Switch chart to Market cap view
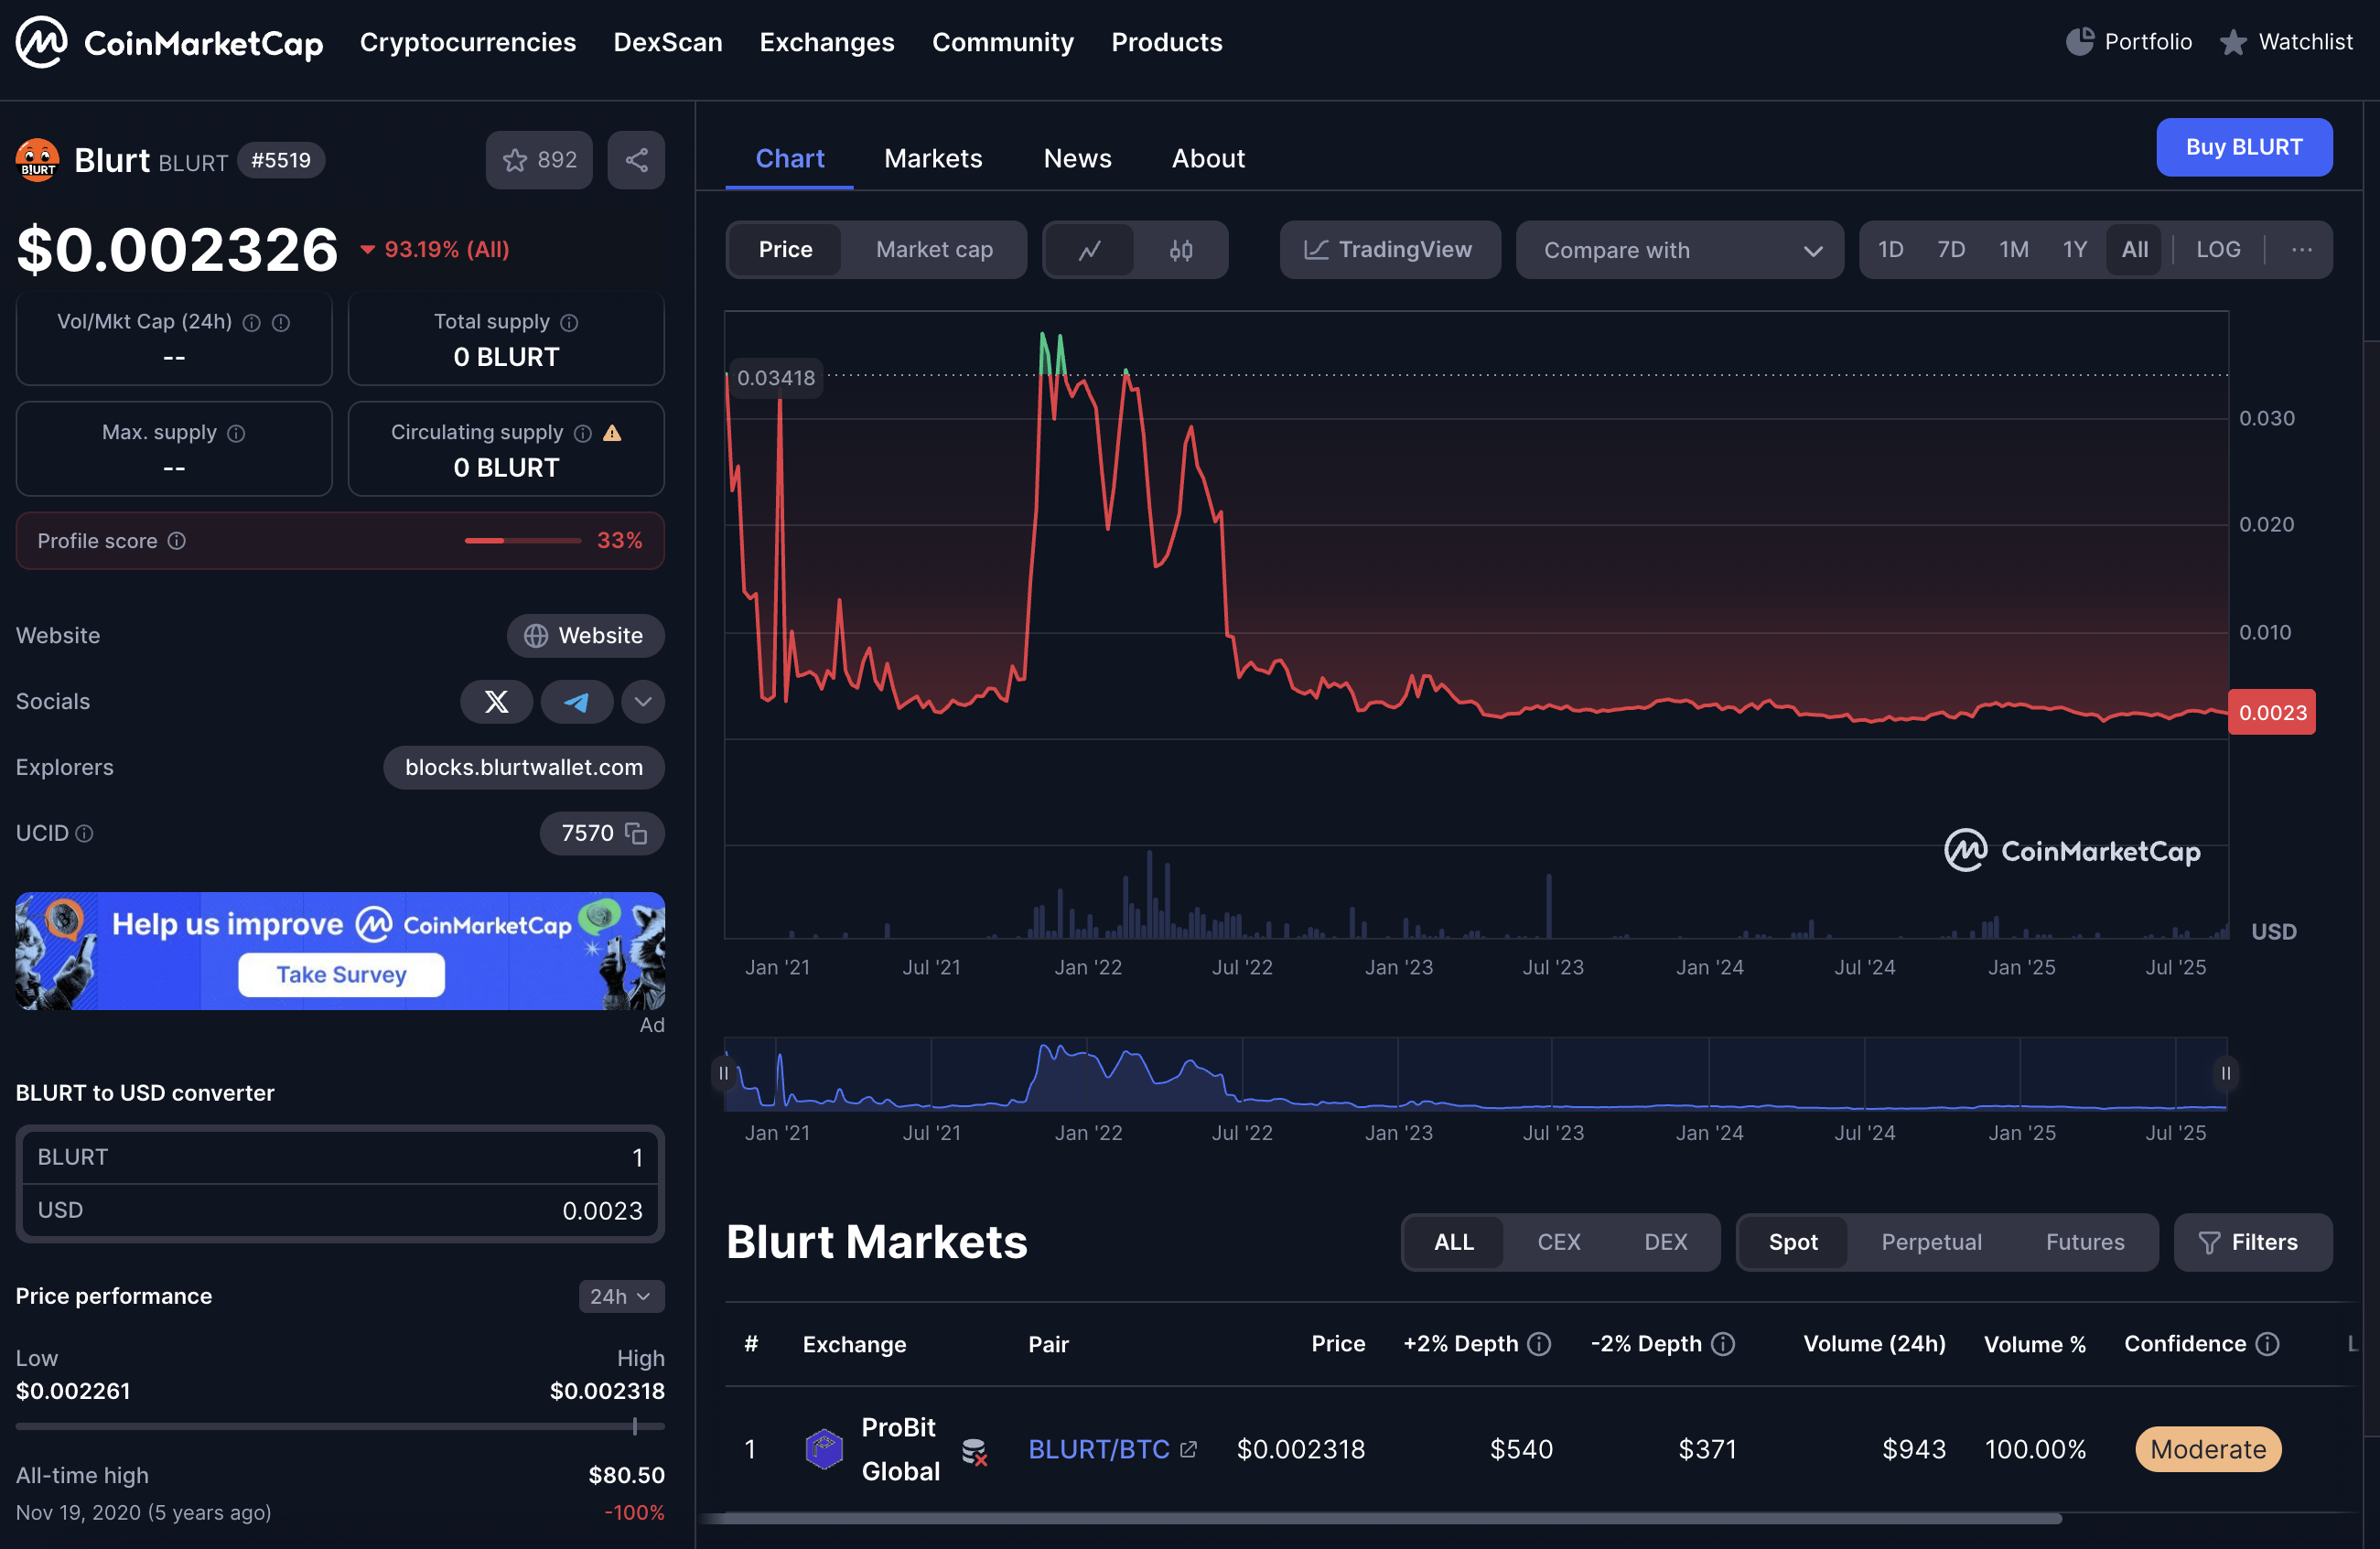Viewport: 2380px width, 1549px height. pos(934,250)
